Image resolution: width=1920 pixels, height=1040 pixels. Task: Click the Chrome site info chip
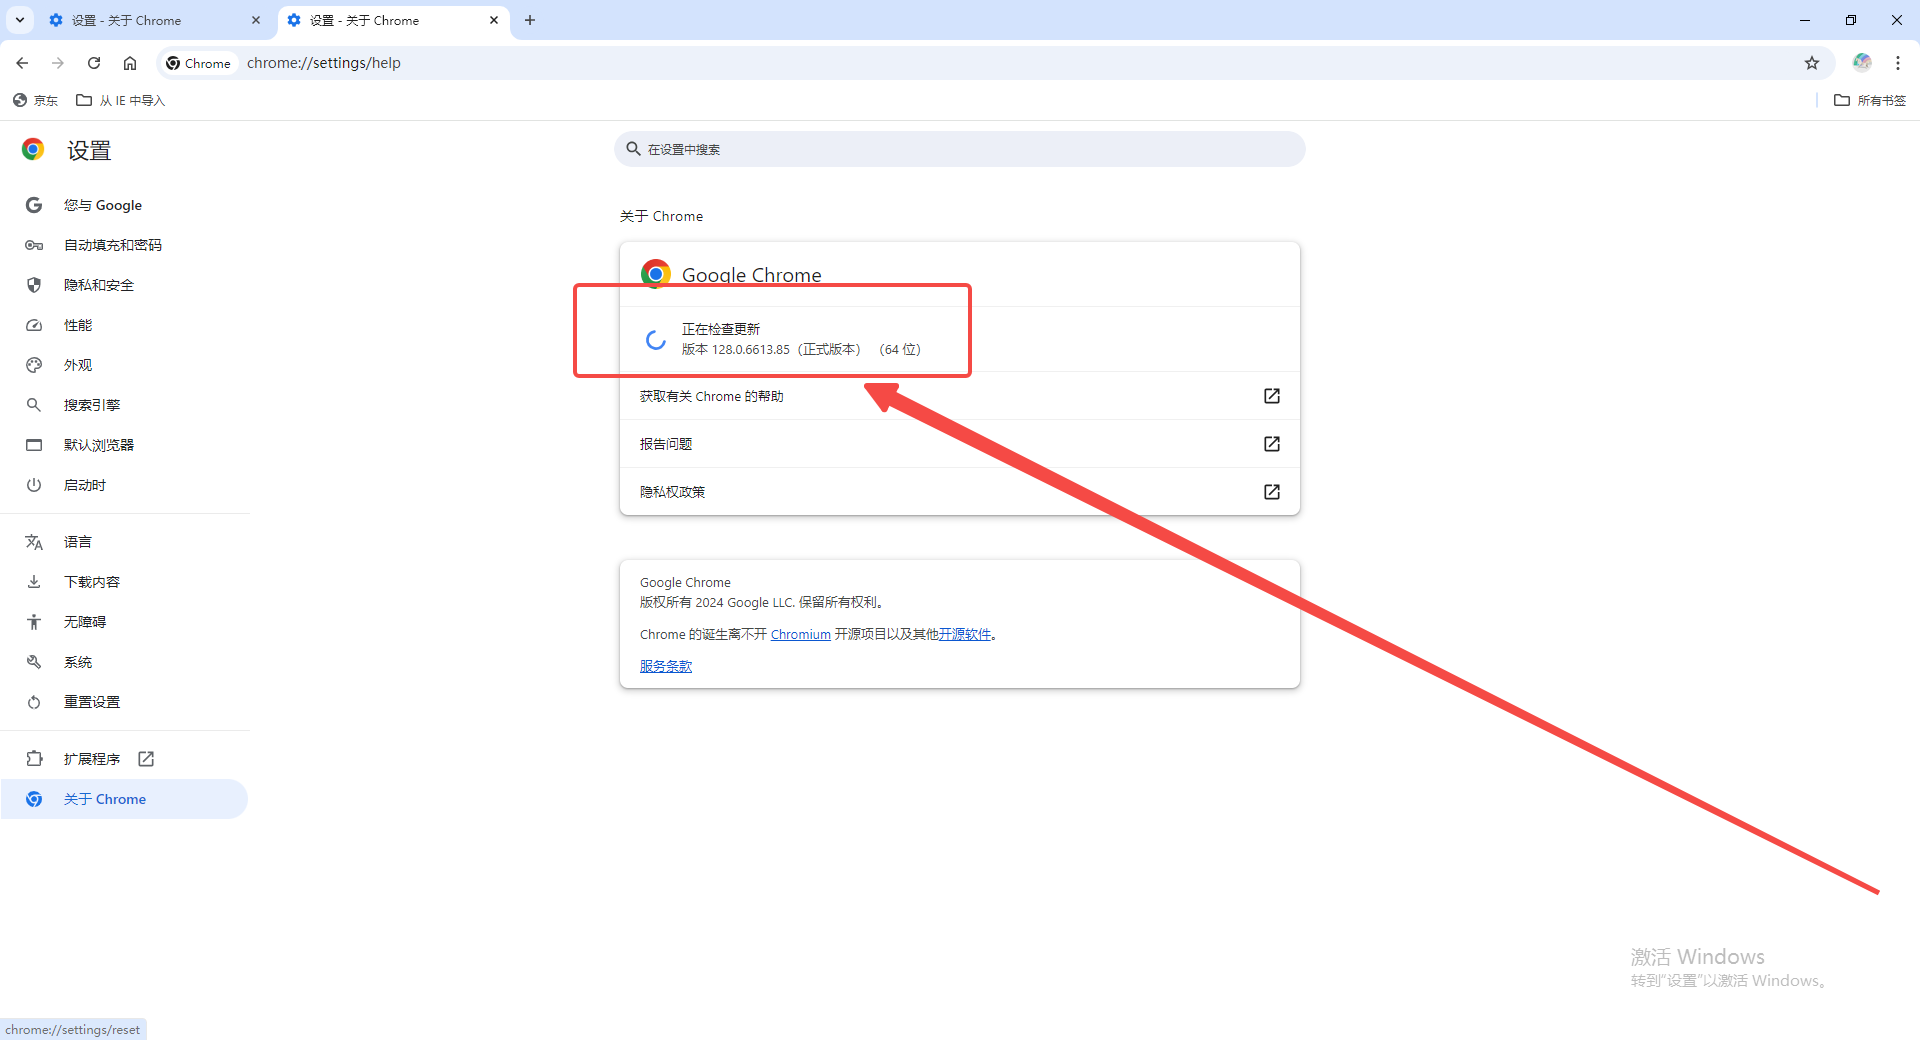[199, 63]
